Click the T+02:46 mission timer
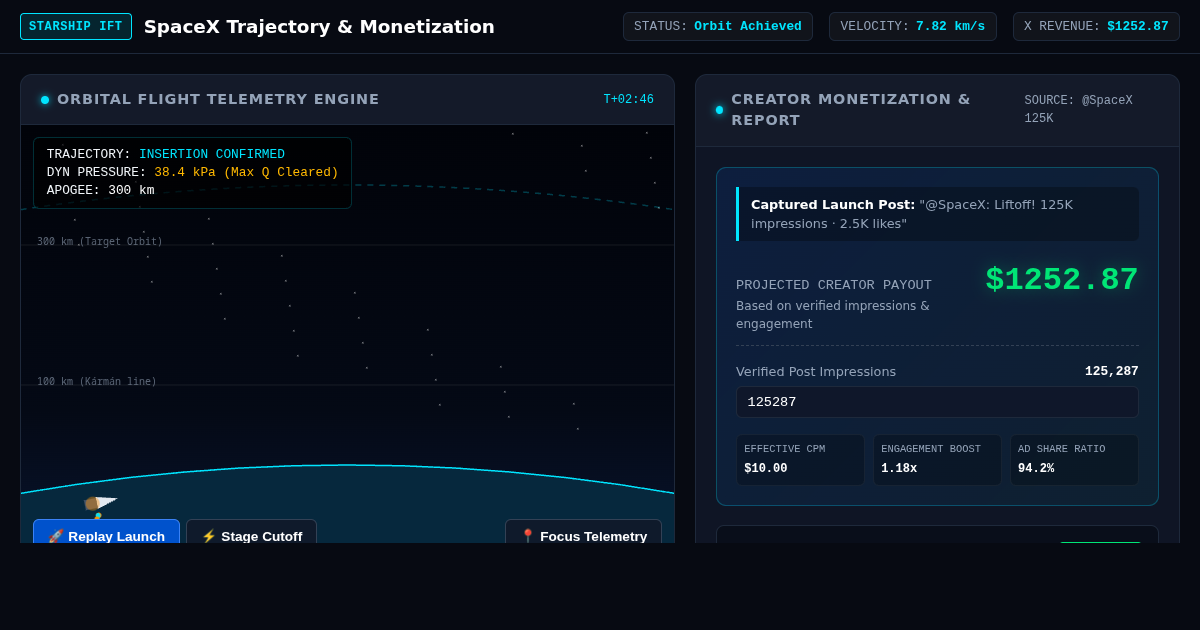Viewport: 1200px width, 630px height. [629, 100]
